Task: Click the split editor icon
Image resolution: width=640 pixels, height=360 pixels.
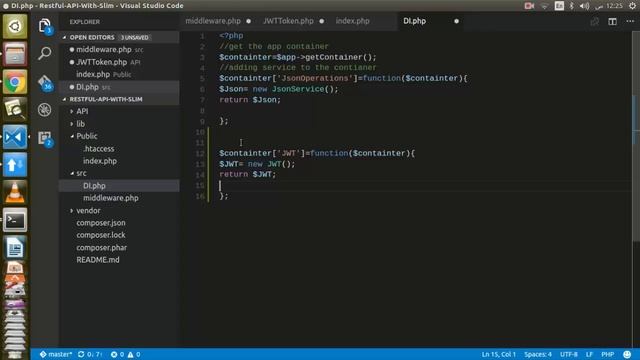Action: [x=612, y=21]
